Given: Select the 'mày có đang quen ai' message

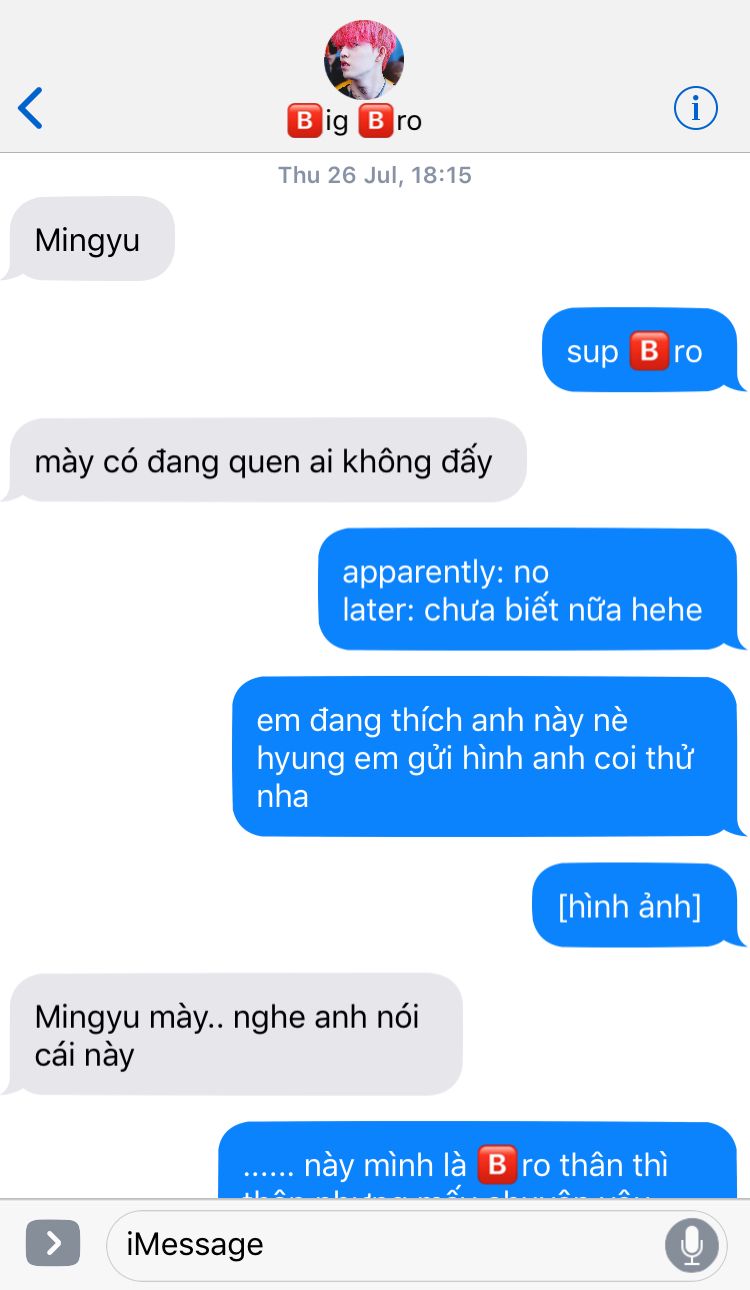Looking at the screenshot, I should (x=267, y=461).
